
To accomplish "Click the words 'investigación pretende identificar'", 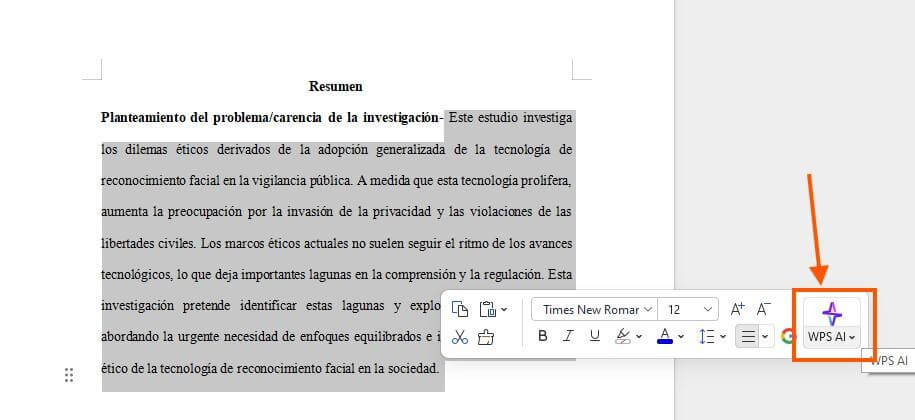I will point(198,306).
